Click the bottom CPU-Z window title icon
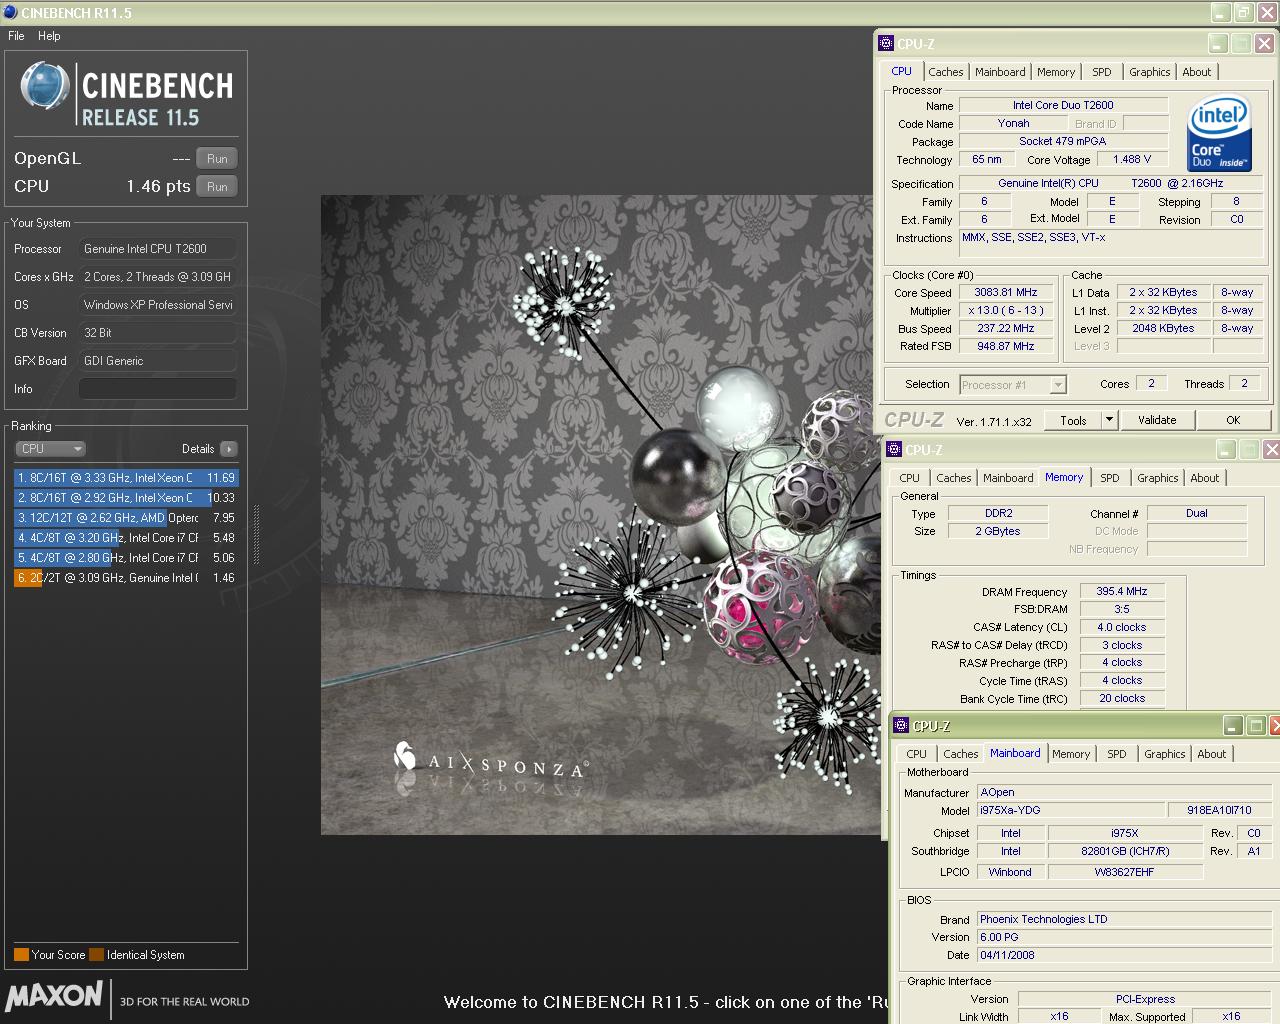Screen dimensions: 1280x1024 [902, 726]
